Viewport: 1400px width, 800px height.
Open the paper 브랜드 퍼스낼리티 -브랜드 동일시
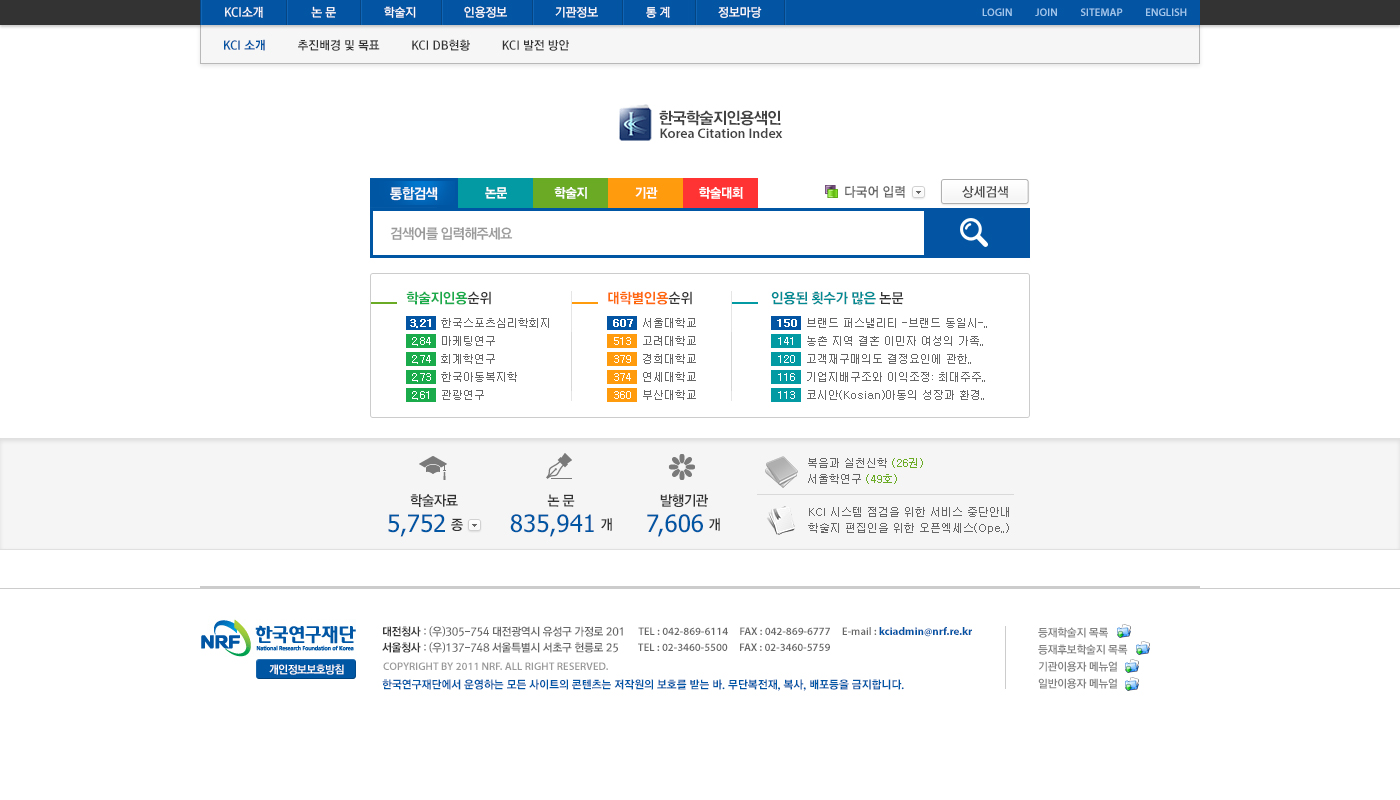897,323
